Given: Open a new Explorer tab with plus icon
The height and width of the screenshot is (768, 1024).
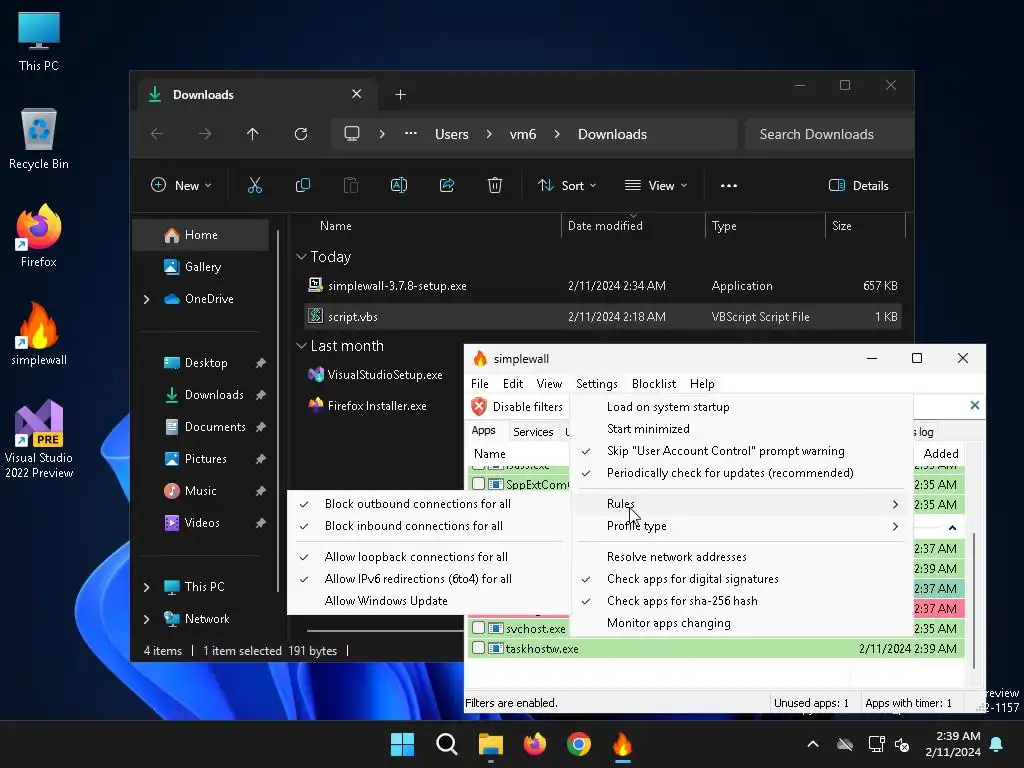Looking at the screenshot, I should click(x=400, y=95).
